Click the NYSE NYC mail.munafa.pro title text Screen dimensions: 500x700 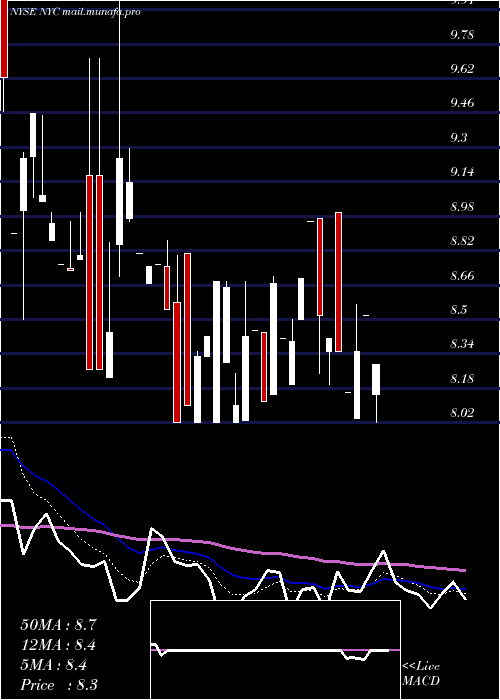click(75, 12)
